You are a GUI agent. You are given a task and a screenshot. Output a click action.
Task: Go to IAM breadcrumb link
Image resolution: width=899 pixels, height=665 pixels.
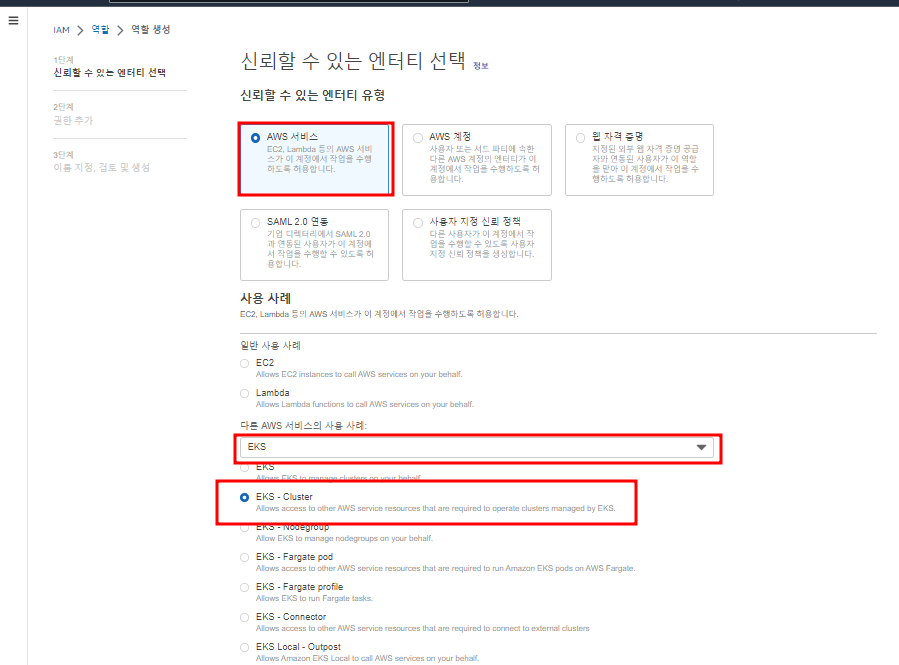61,30
